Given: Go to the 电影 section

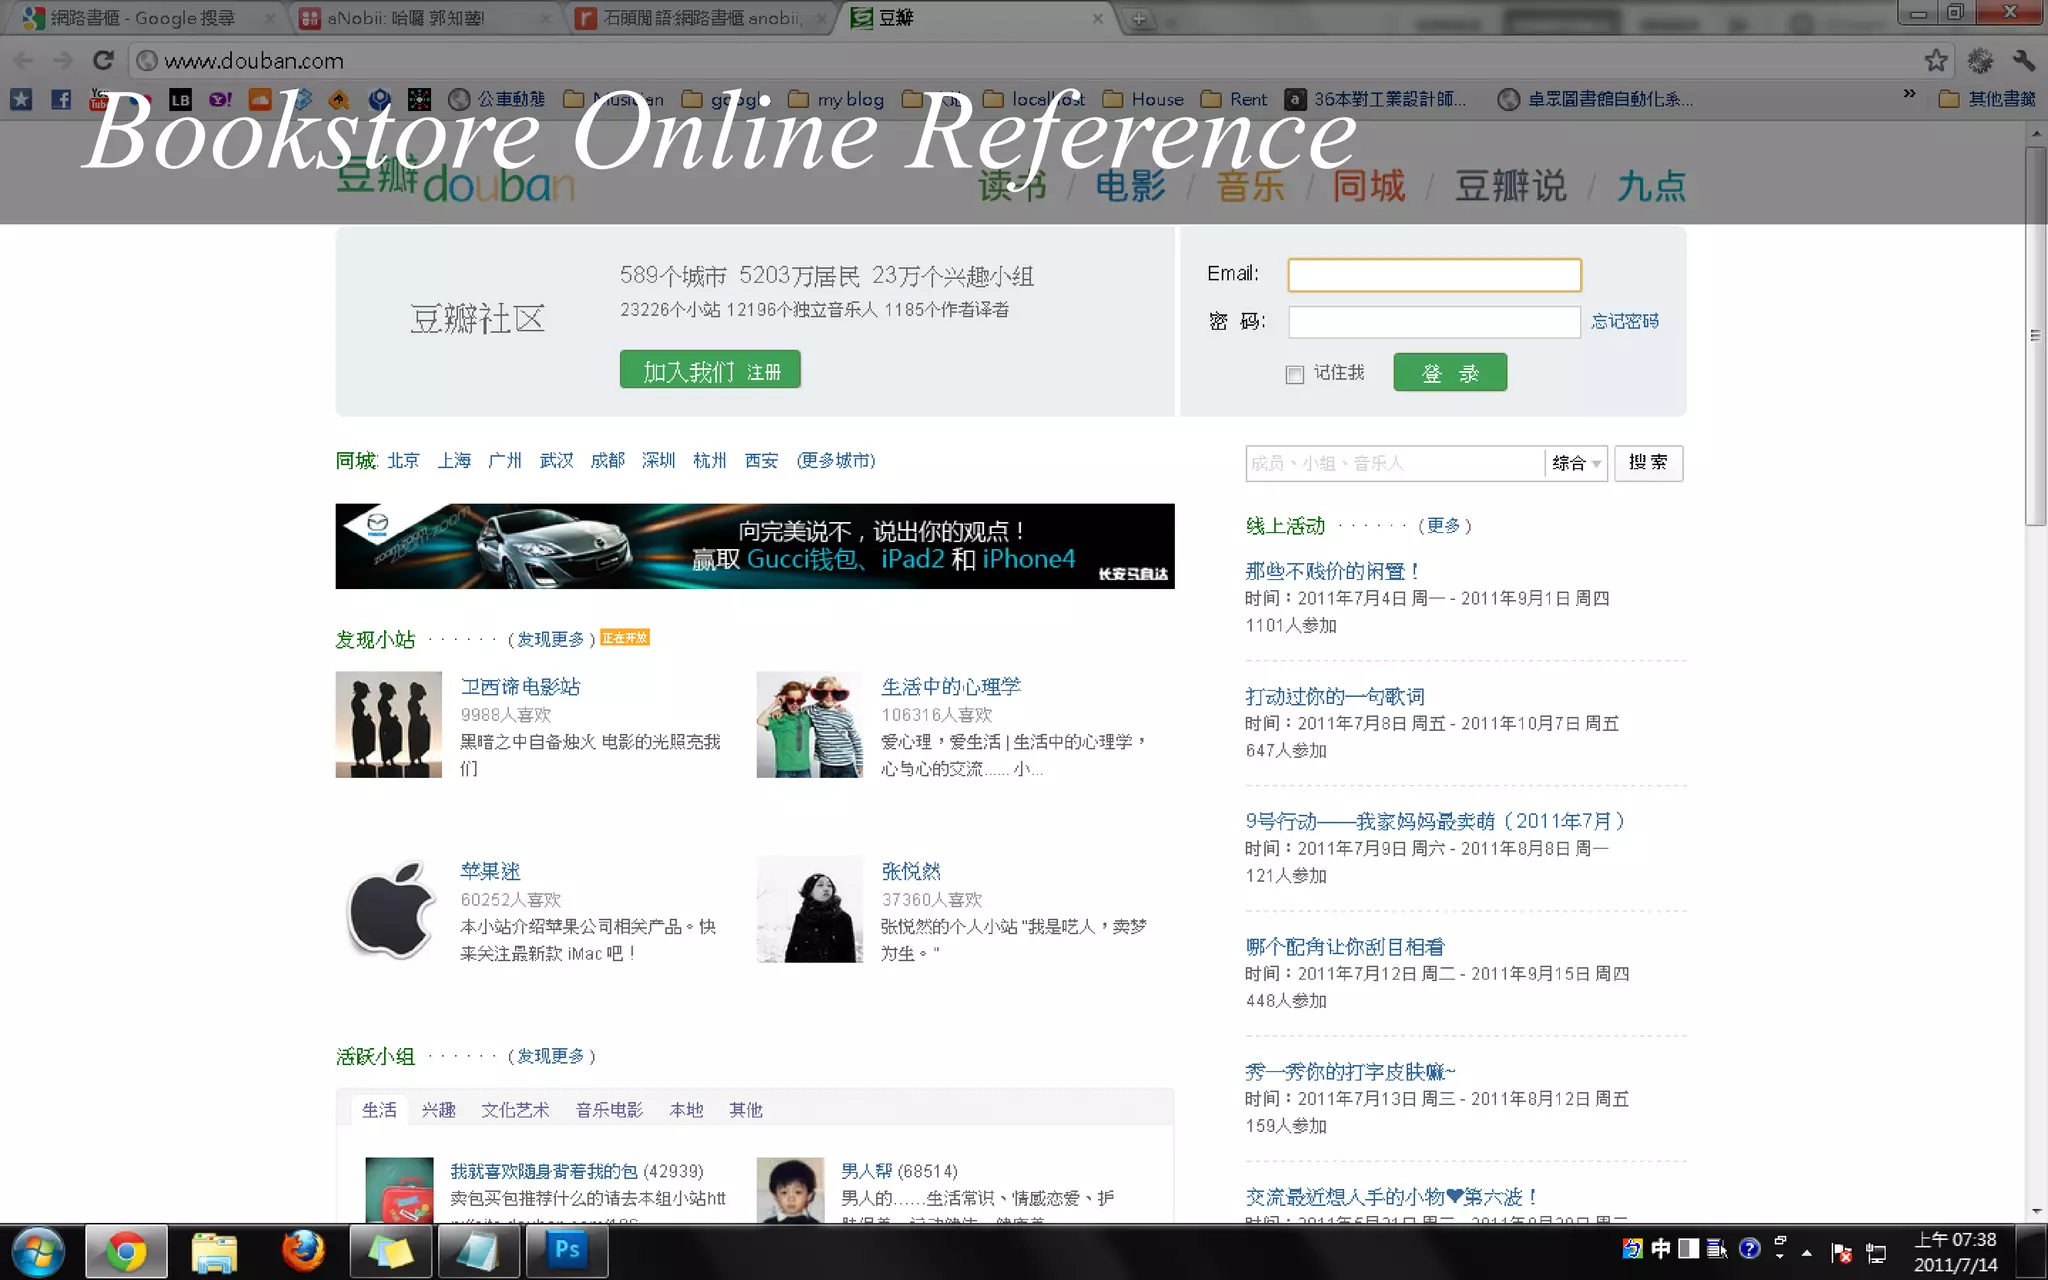Looking at the screenshot, I should click(1131, 185).
